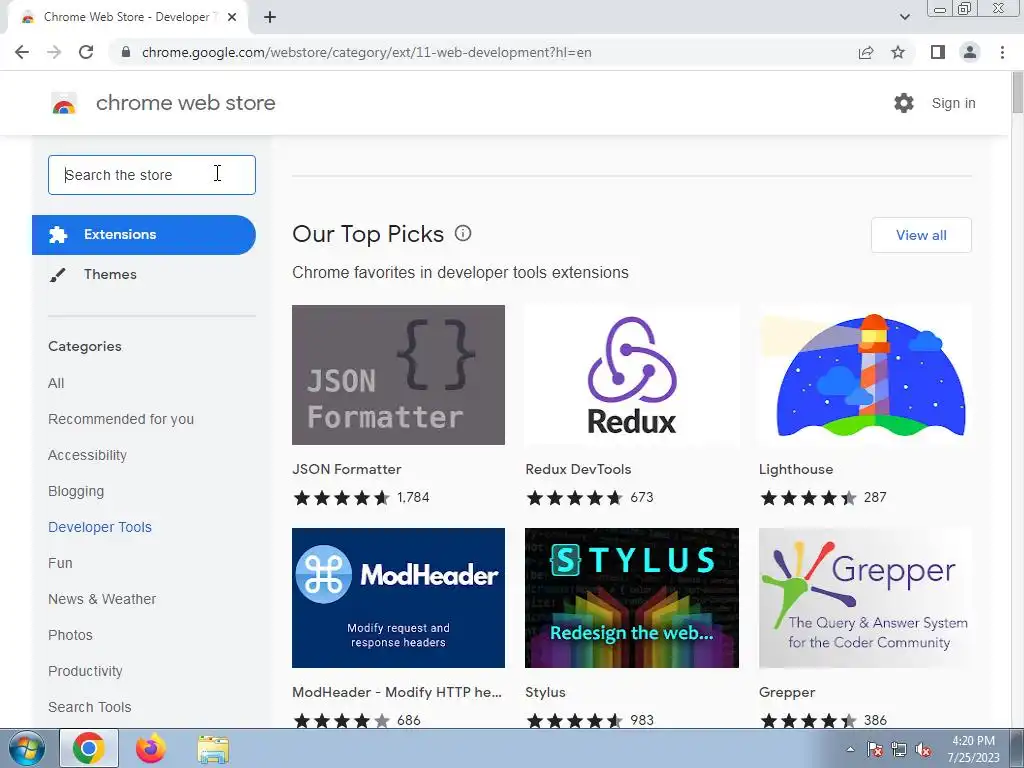
Task: Click JSON Formatter's 1,784 rating count
Action: point(413,498)
